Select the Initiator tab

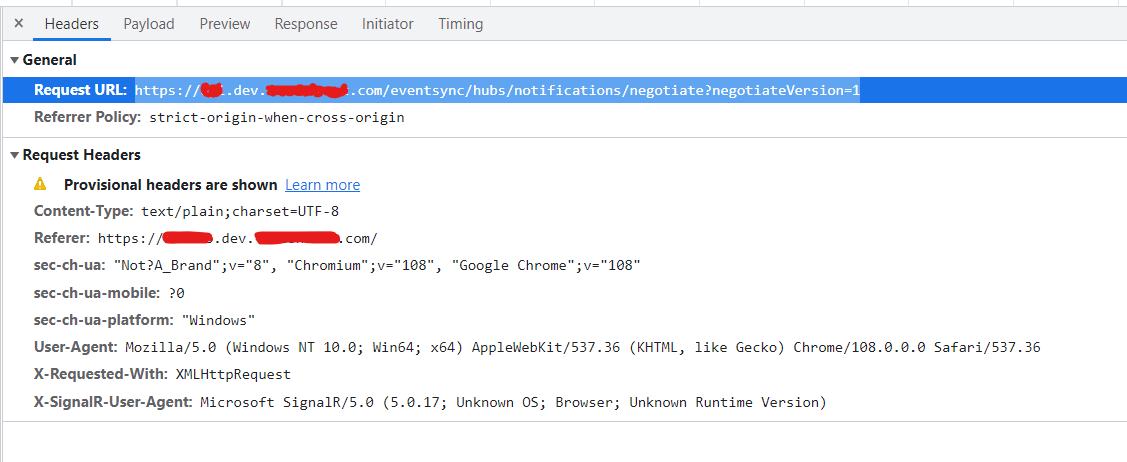click(x=387, y=23)
